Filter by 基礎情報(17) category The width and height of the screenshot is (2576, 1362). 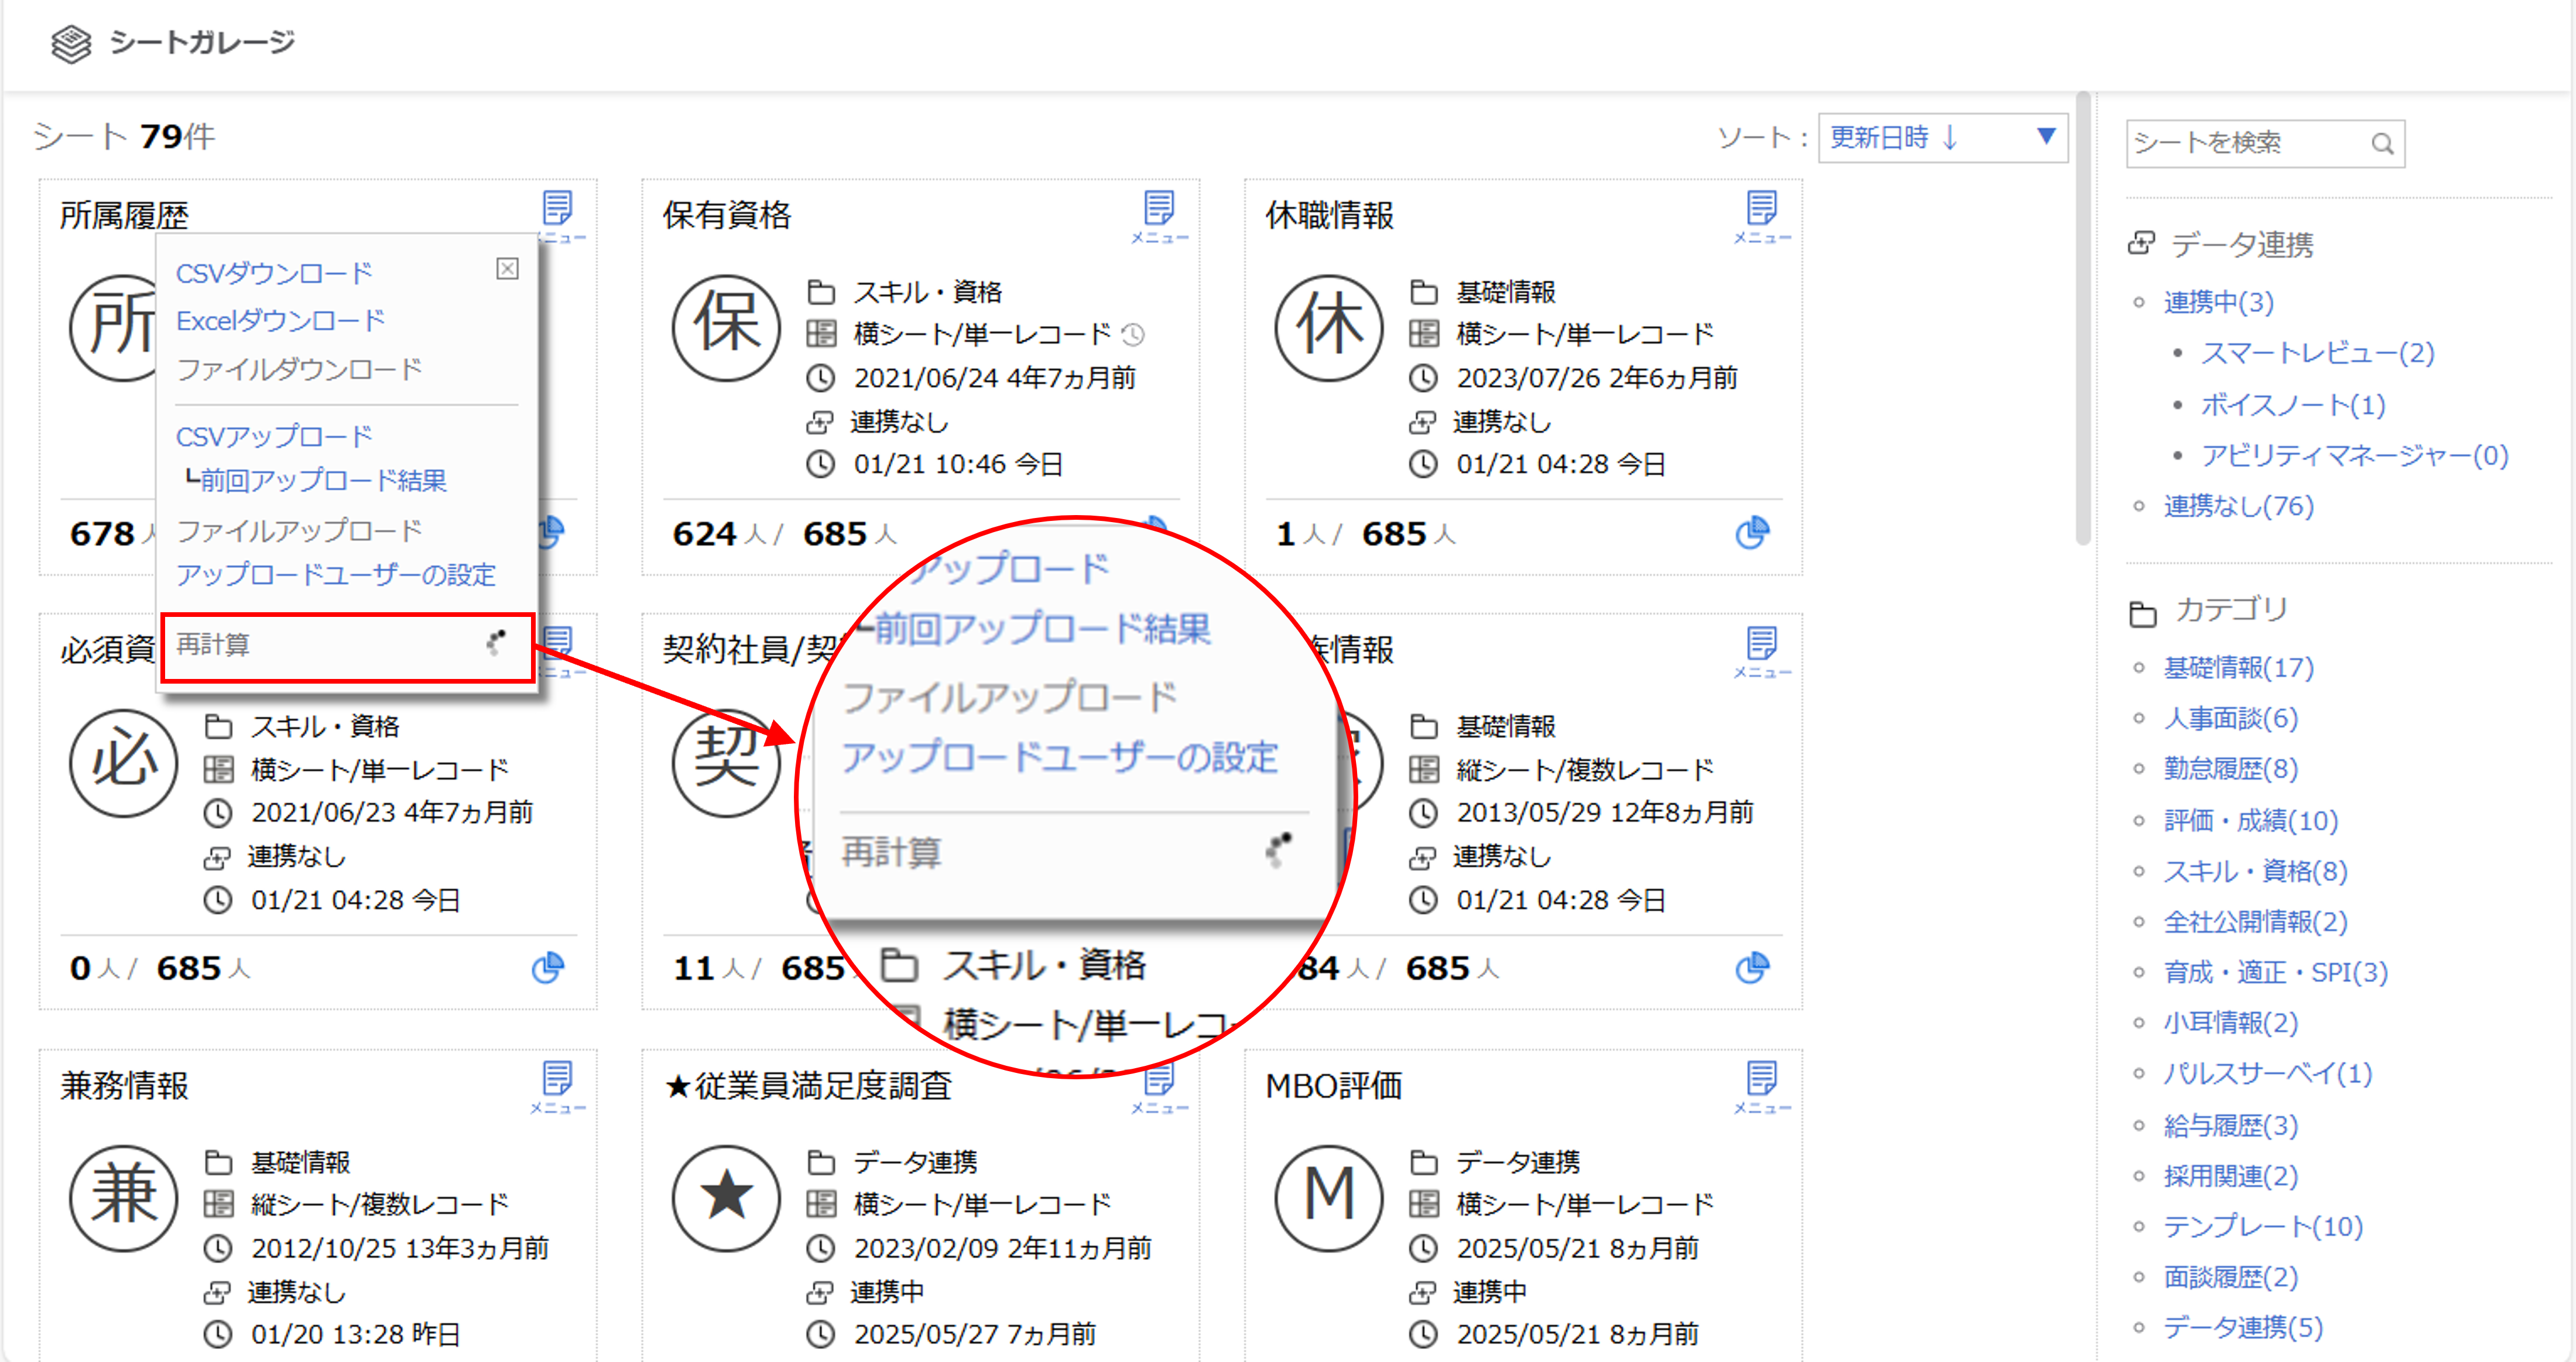click(2238, 667)
